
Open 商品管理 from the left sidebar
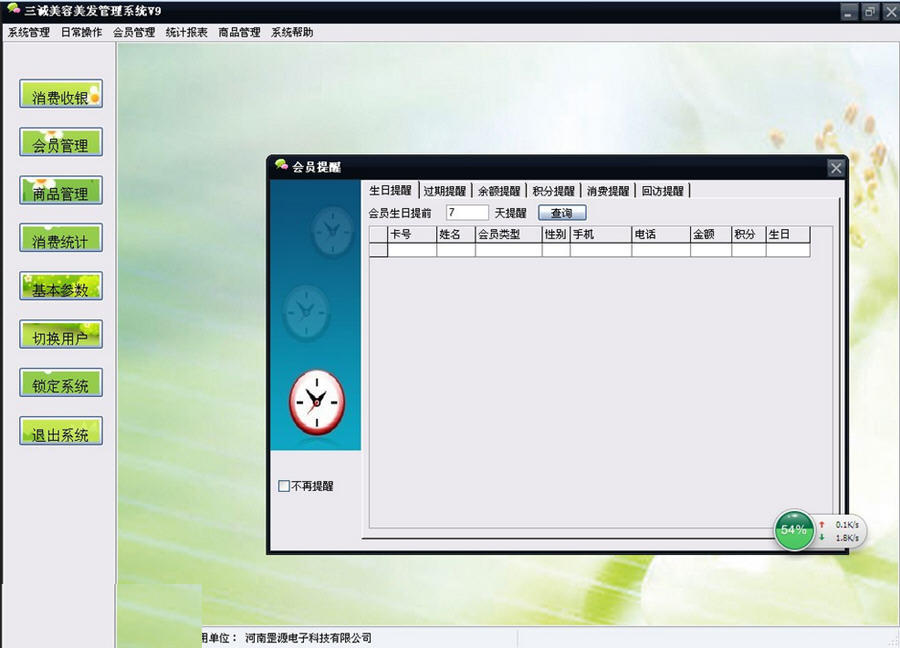point(61,191)
